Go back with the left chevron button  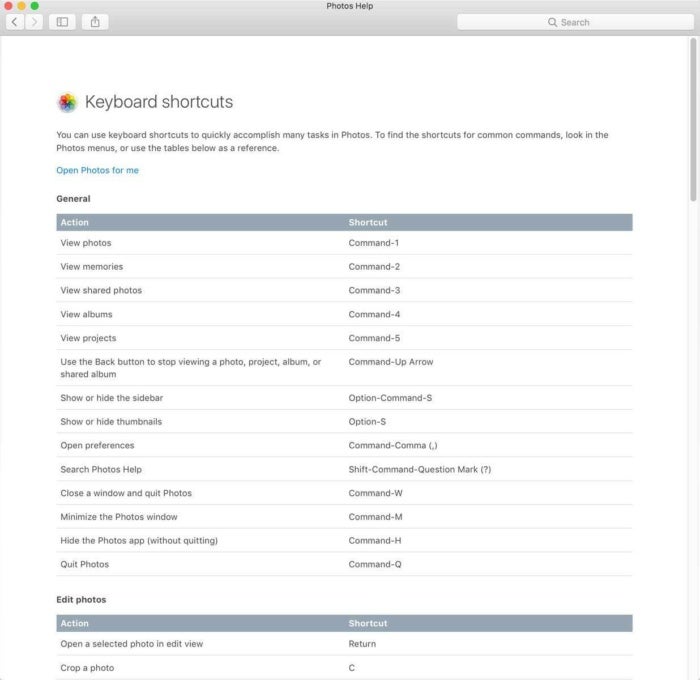(15, 22)
